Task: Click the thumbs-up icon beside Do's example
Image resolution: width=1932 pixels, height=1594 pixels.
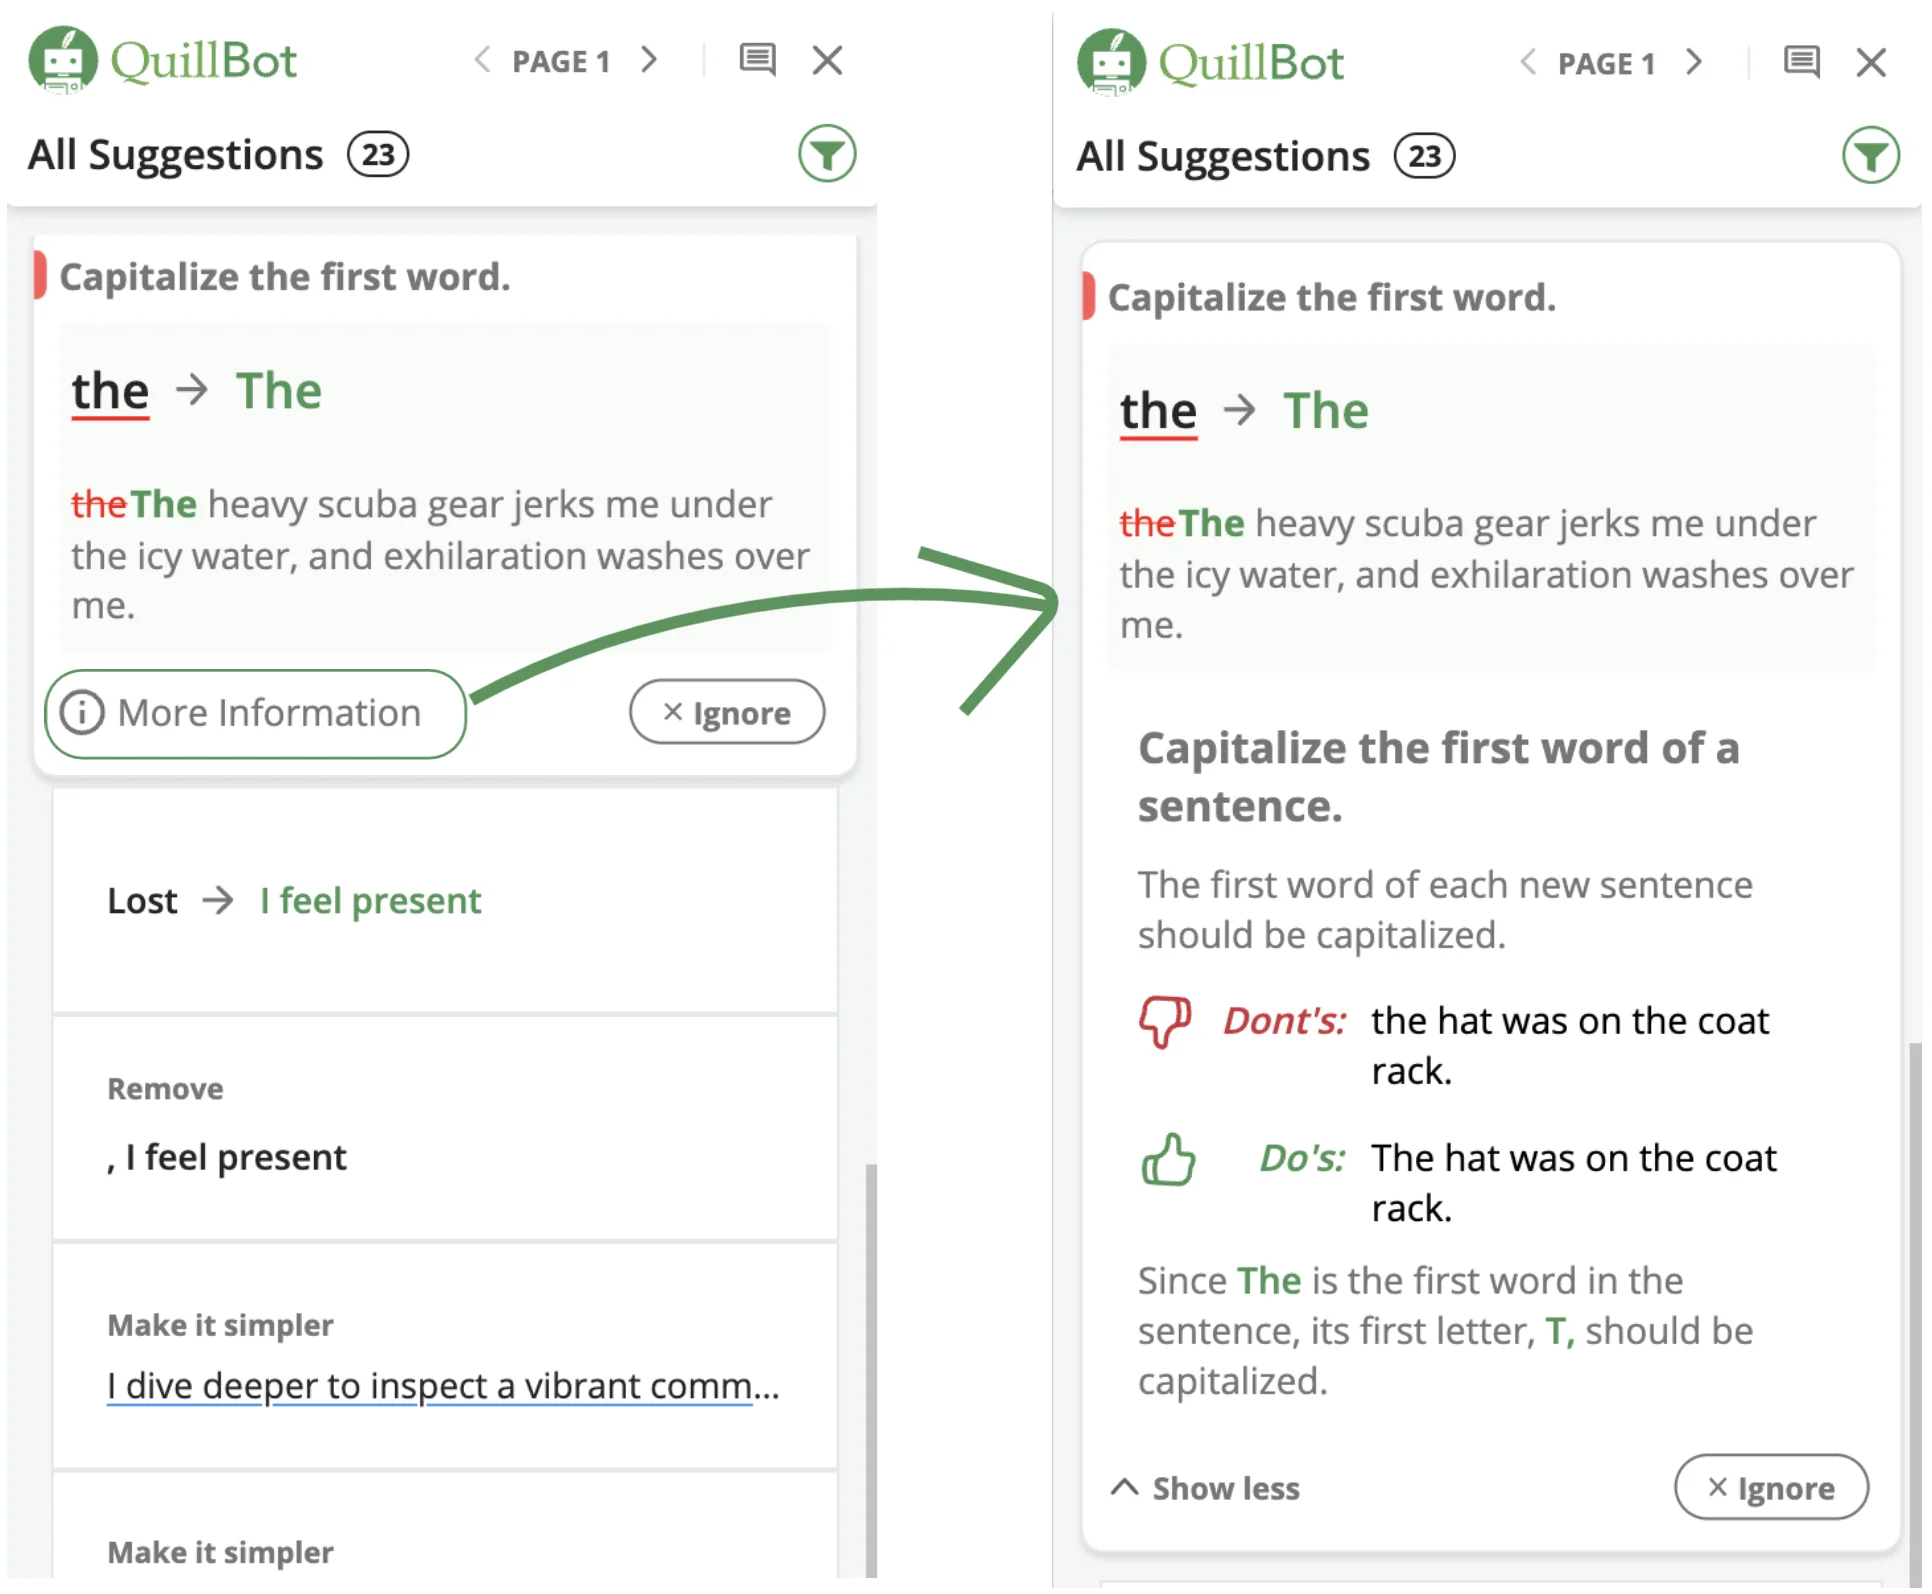Action: click(x=1170, y=1161)
